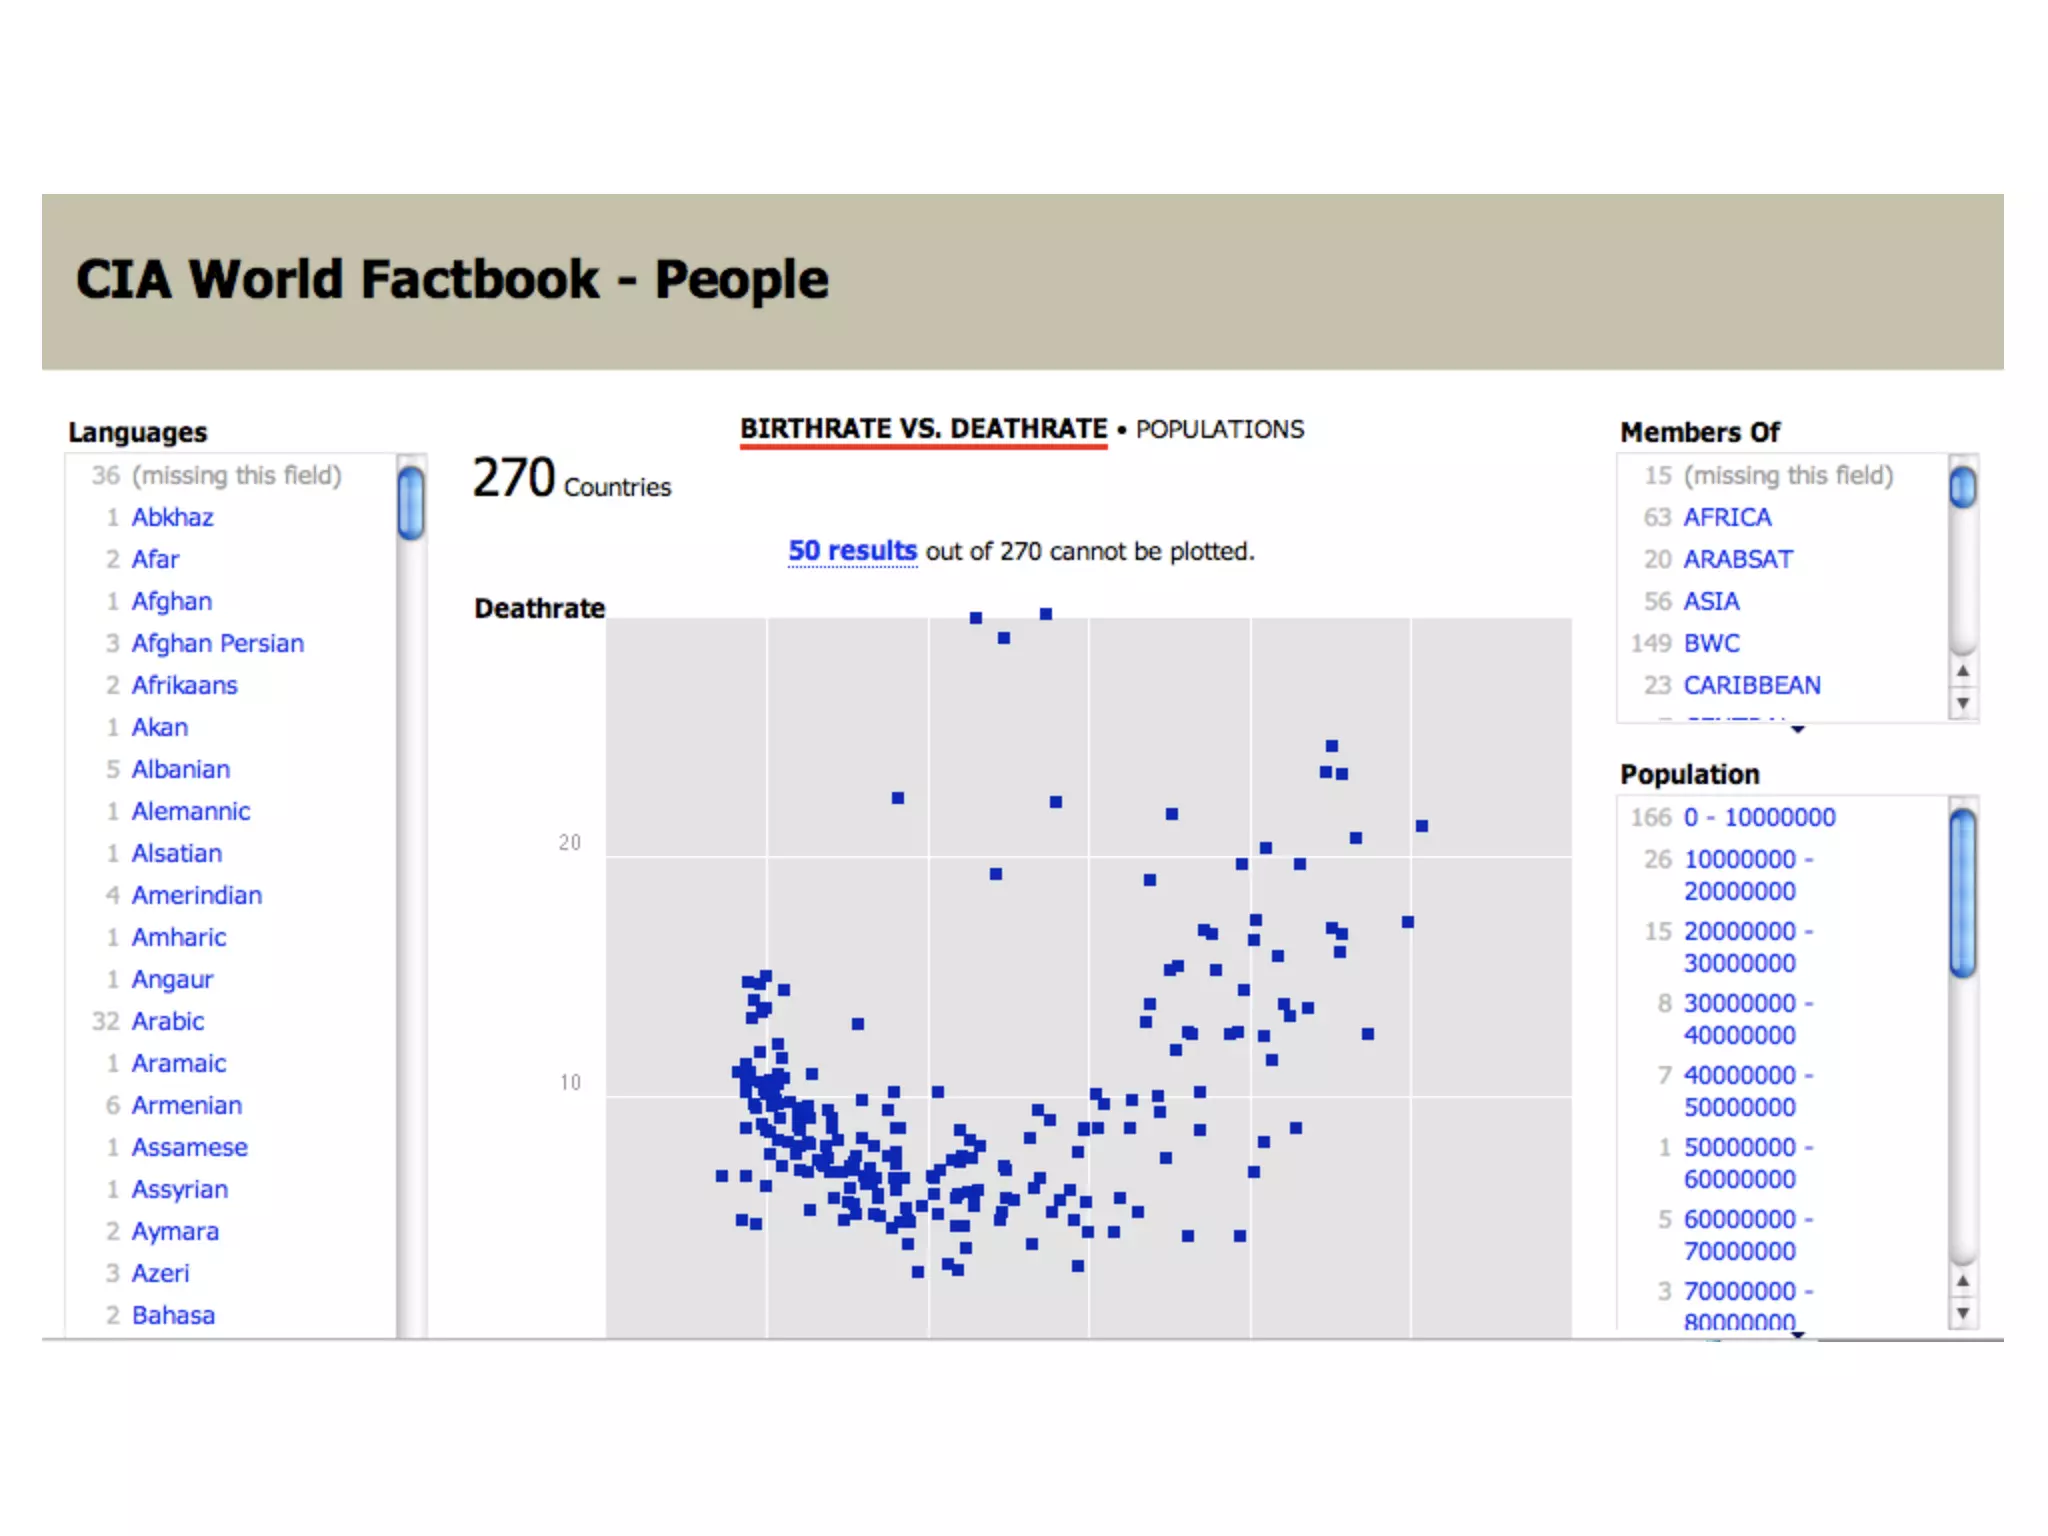
Task: Choose population range 50000000 - 60000000
Action: [1749, 1163]
